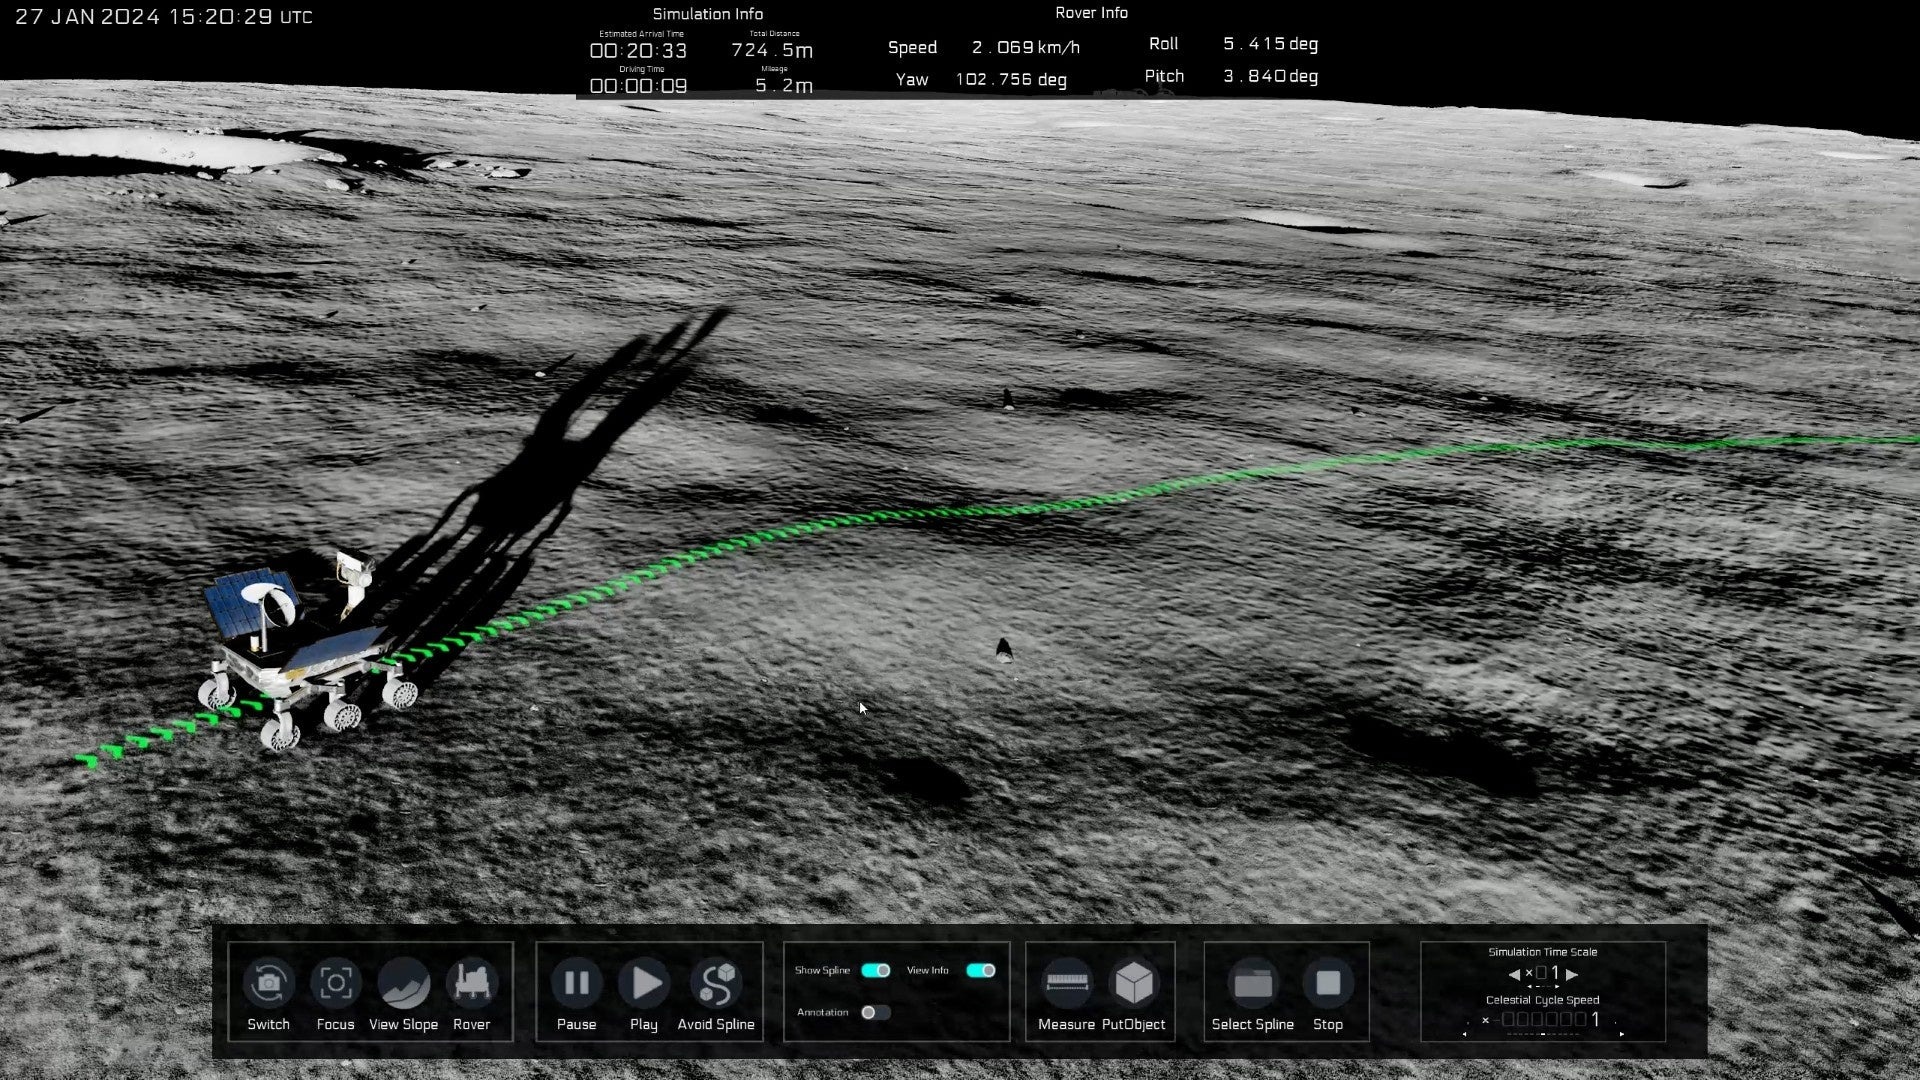The image size is (1920, 1080).
Task: Open the Measure ruler tool
Action: point(1066,984)
